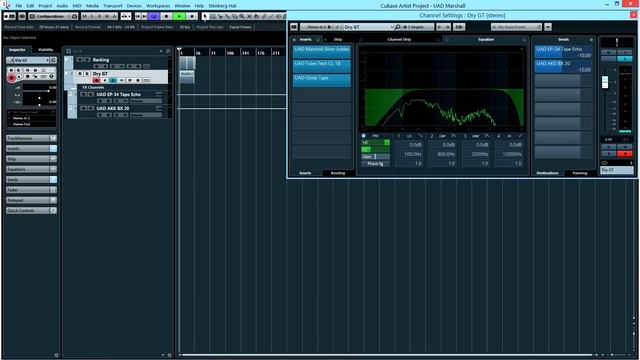
Task: Click the Stop transport button
Action: [166, 16]
